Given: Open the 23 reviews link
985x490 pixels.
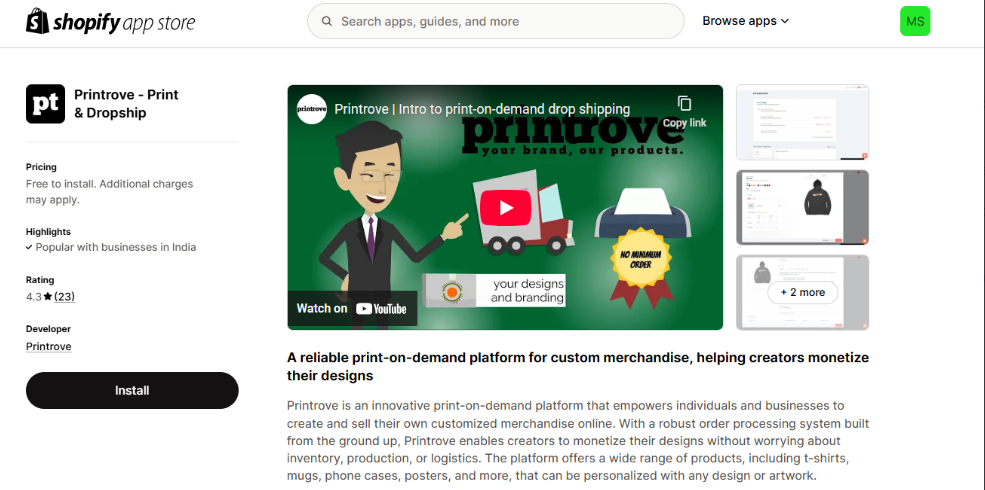Looking at the screenshot, I should coord(64,297).
